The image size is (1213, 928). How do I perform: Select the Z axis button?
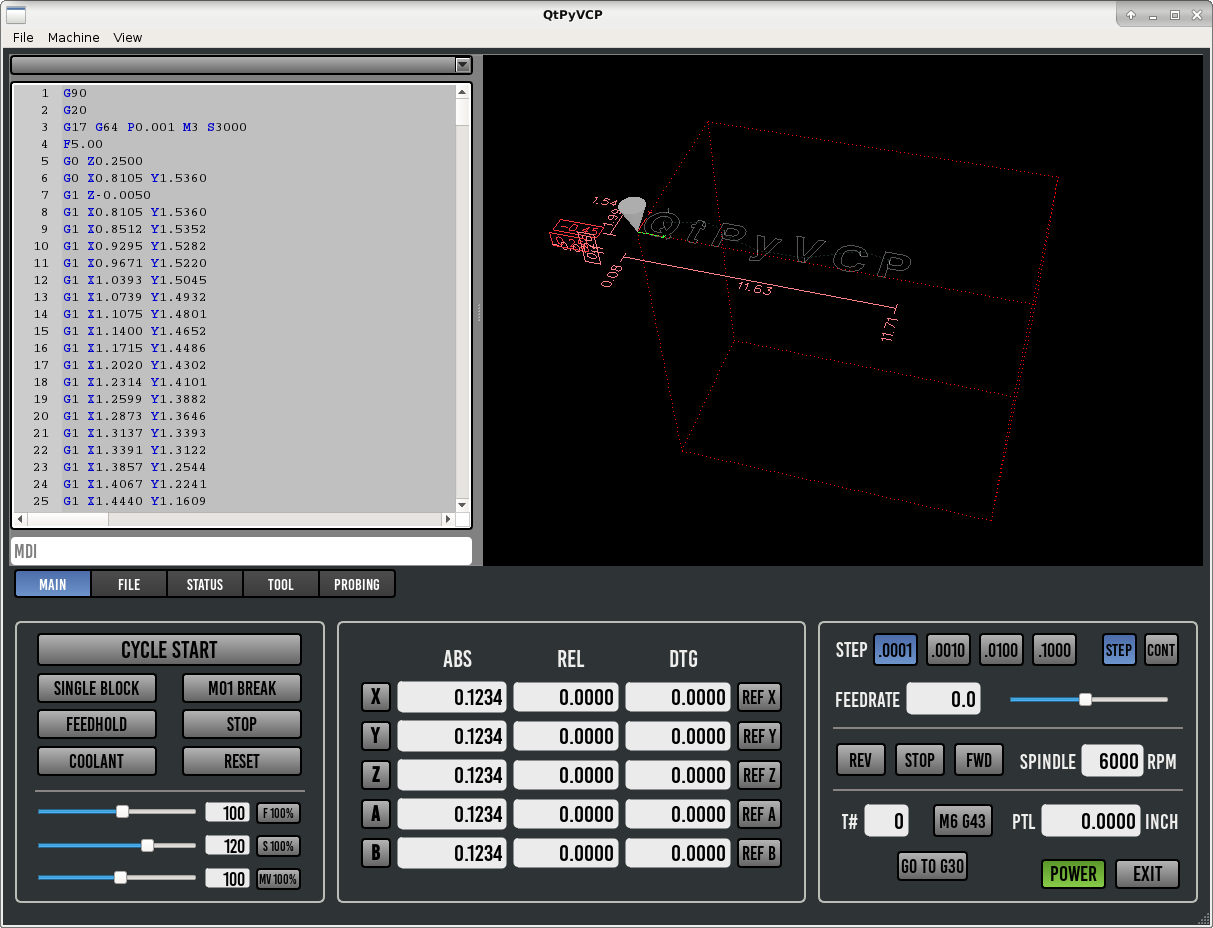376,775
